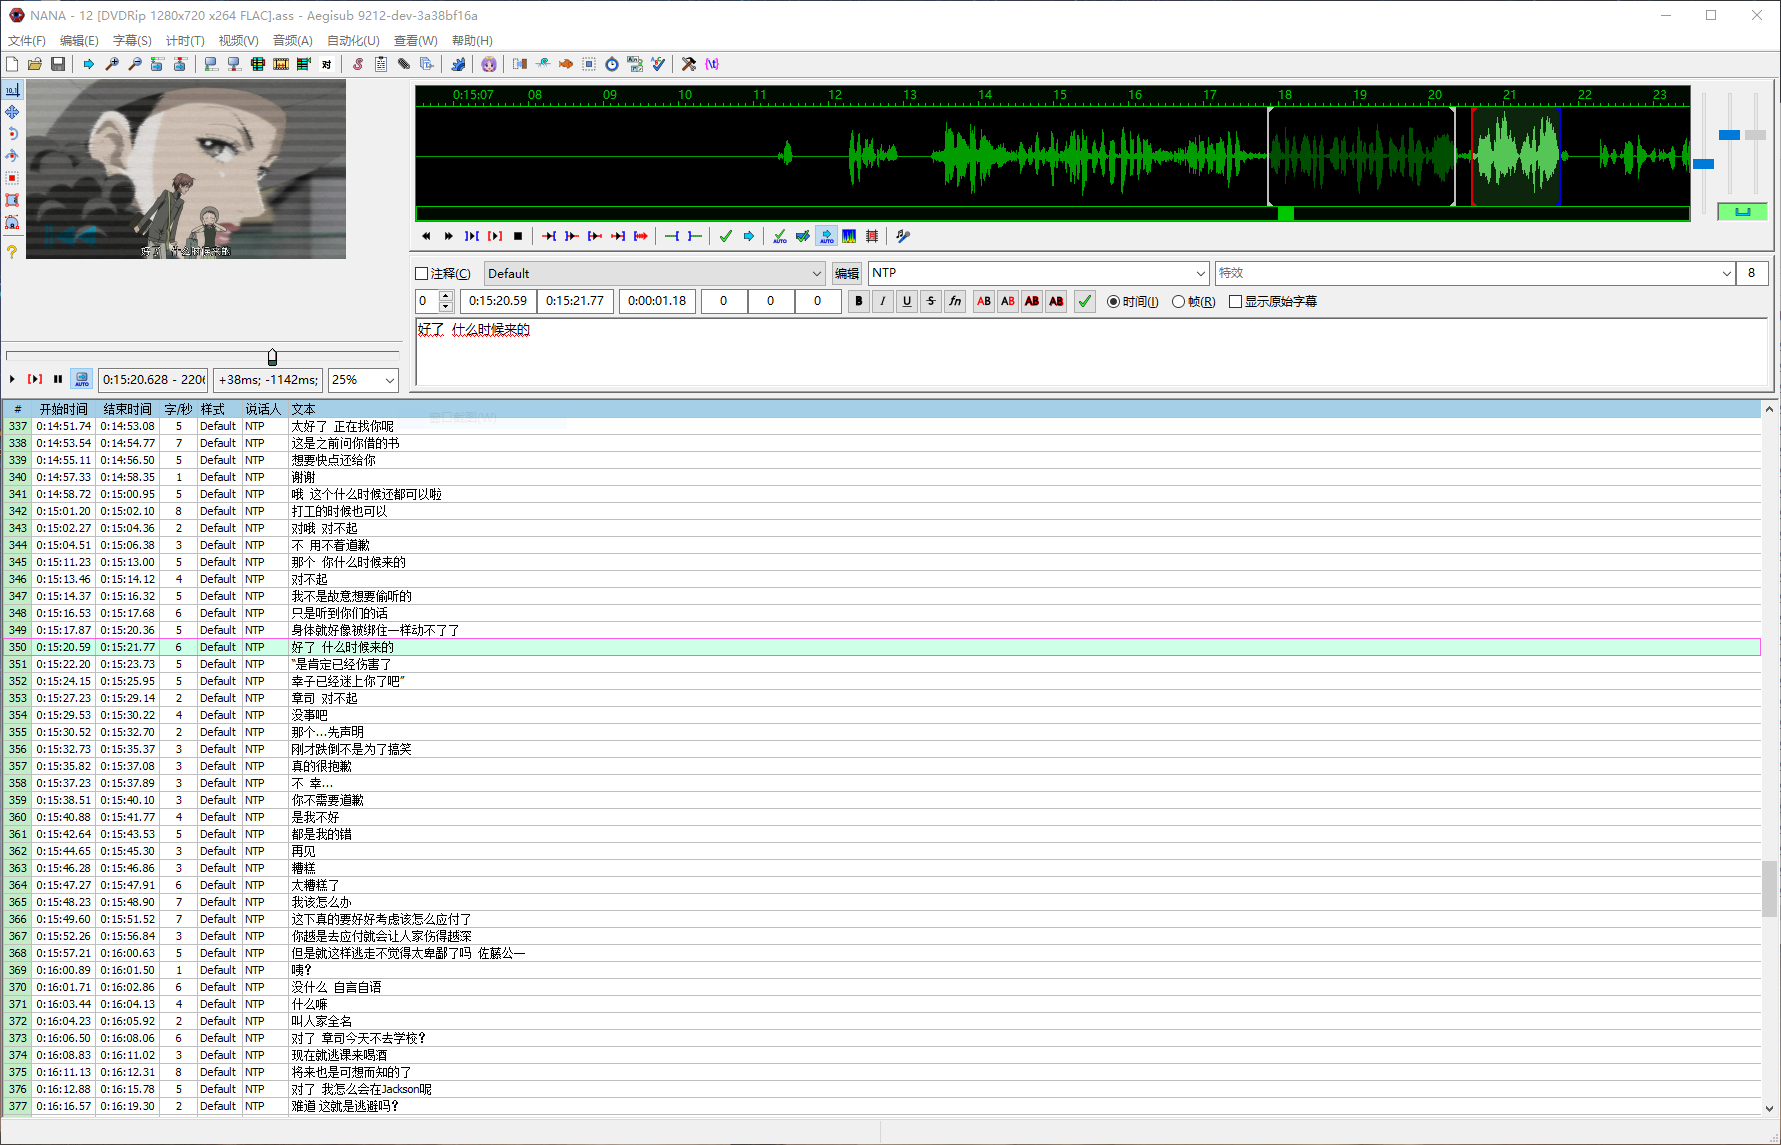The height and width of the screenshot is (1145, 1781).
Task: Open the Kanji Timer anime girl icon
Action: [489, 64]
